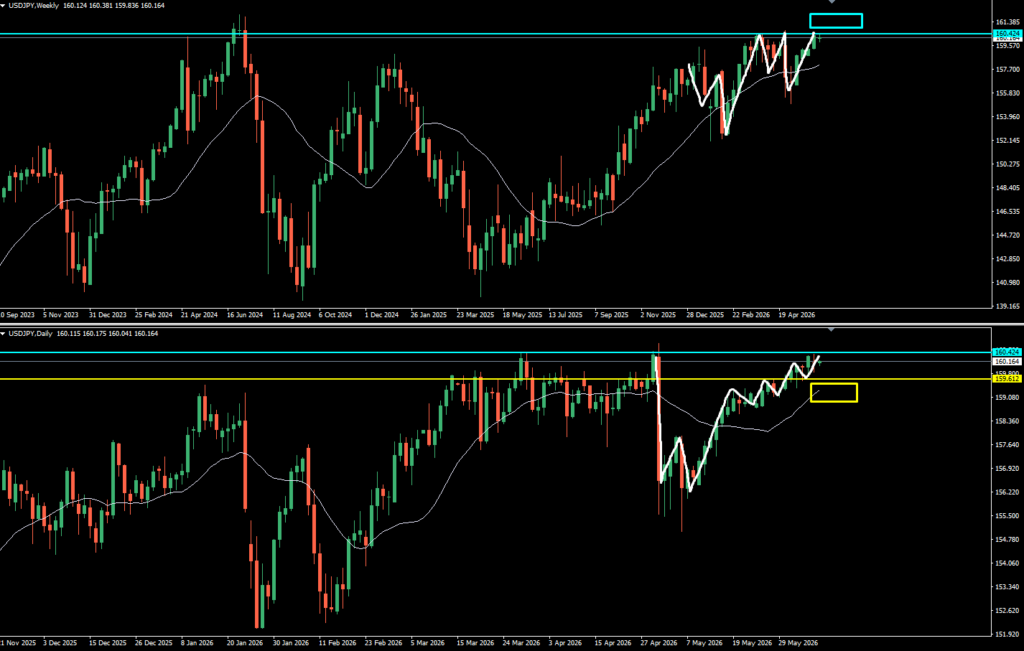The height and width of the screenshot is (651, 1024).
Task: Select the cyan 160.424 price label on Weekly chart
Action: (x=1007, y=33)
